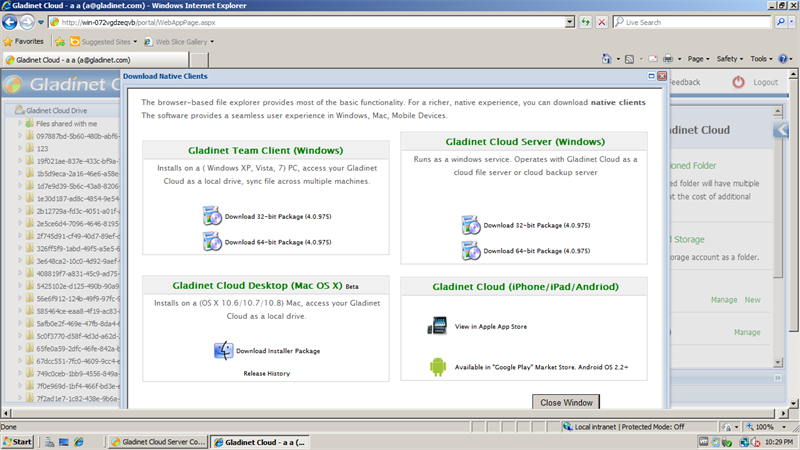
Task: Click the browser Back arrow button
Action: tap(10, 22)
